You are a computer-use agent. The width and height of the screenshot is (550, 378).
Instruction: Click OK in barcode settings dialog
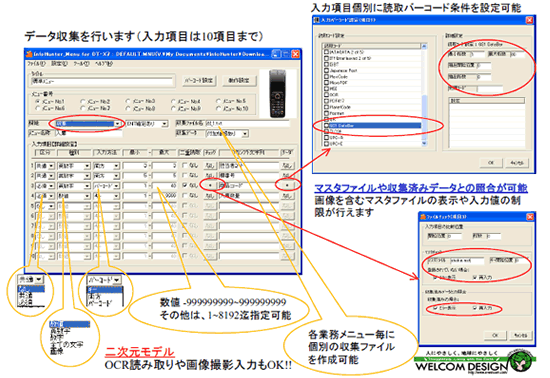(x=491, y=163)
